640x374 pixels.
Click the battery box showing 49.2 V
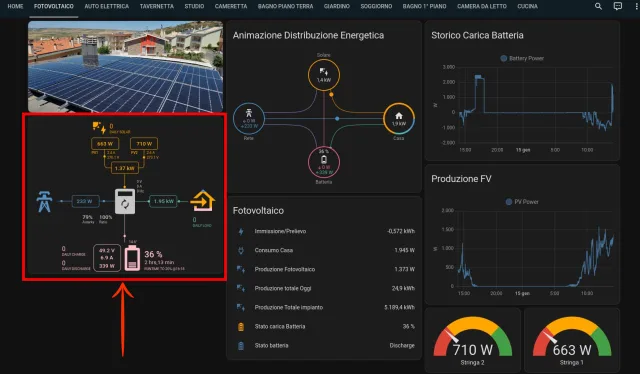[107, 258]
